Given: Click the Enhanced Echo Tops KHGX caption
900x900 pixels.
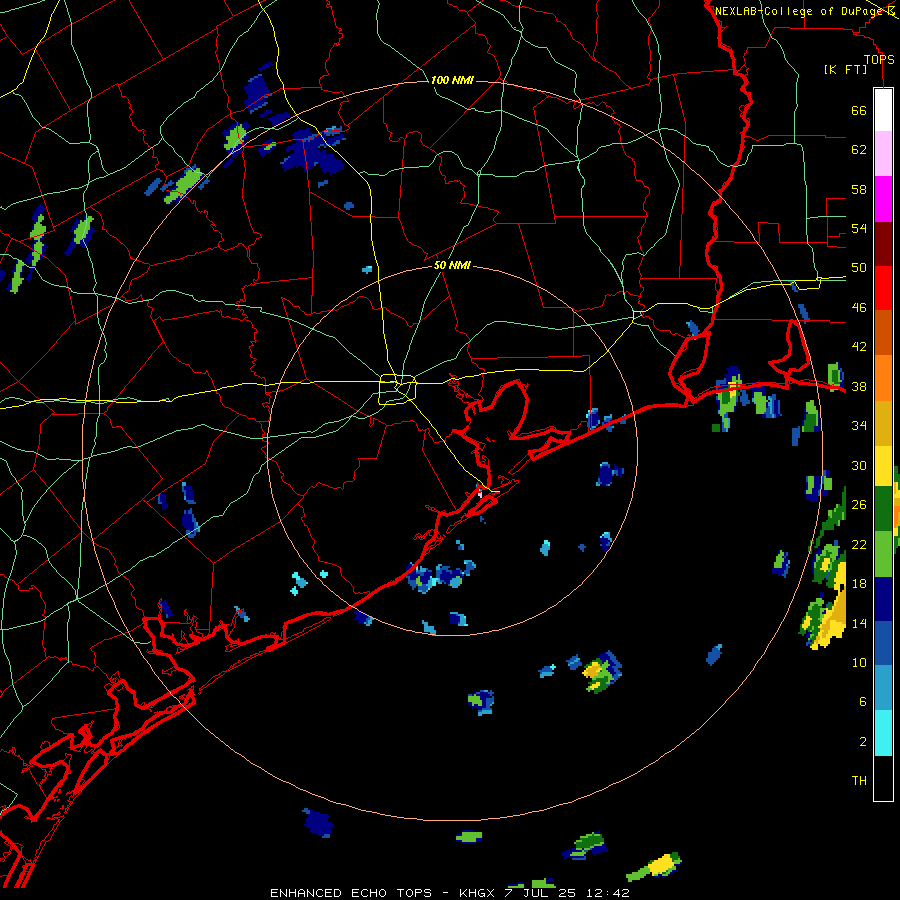Looking at the screenshot, I should pyautogui.click(x=450, y=893).
